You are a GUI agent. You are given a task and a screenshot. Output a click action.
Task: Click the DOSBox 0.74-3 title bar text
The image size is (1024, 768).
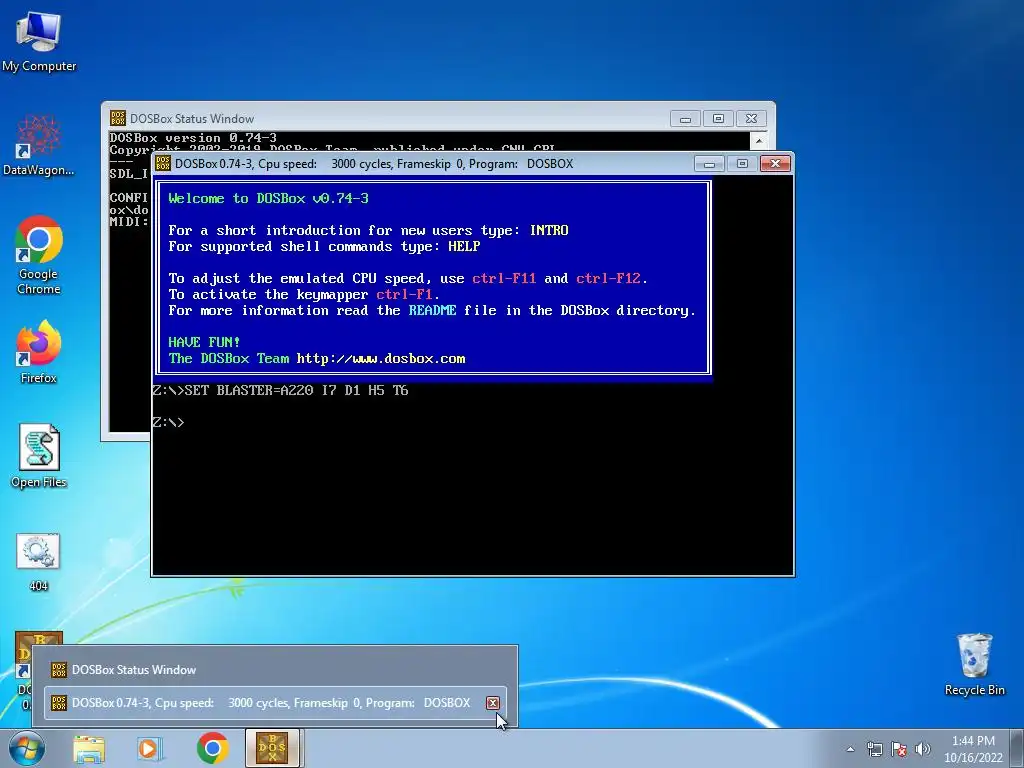point(374,164)
